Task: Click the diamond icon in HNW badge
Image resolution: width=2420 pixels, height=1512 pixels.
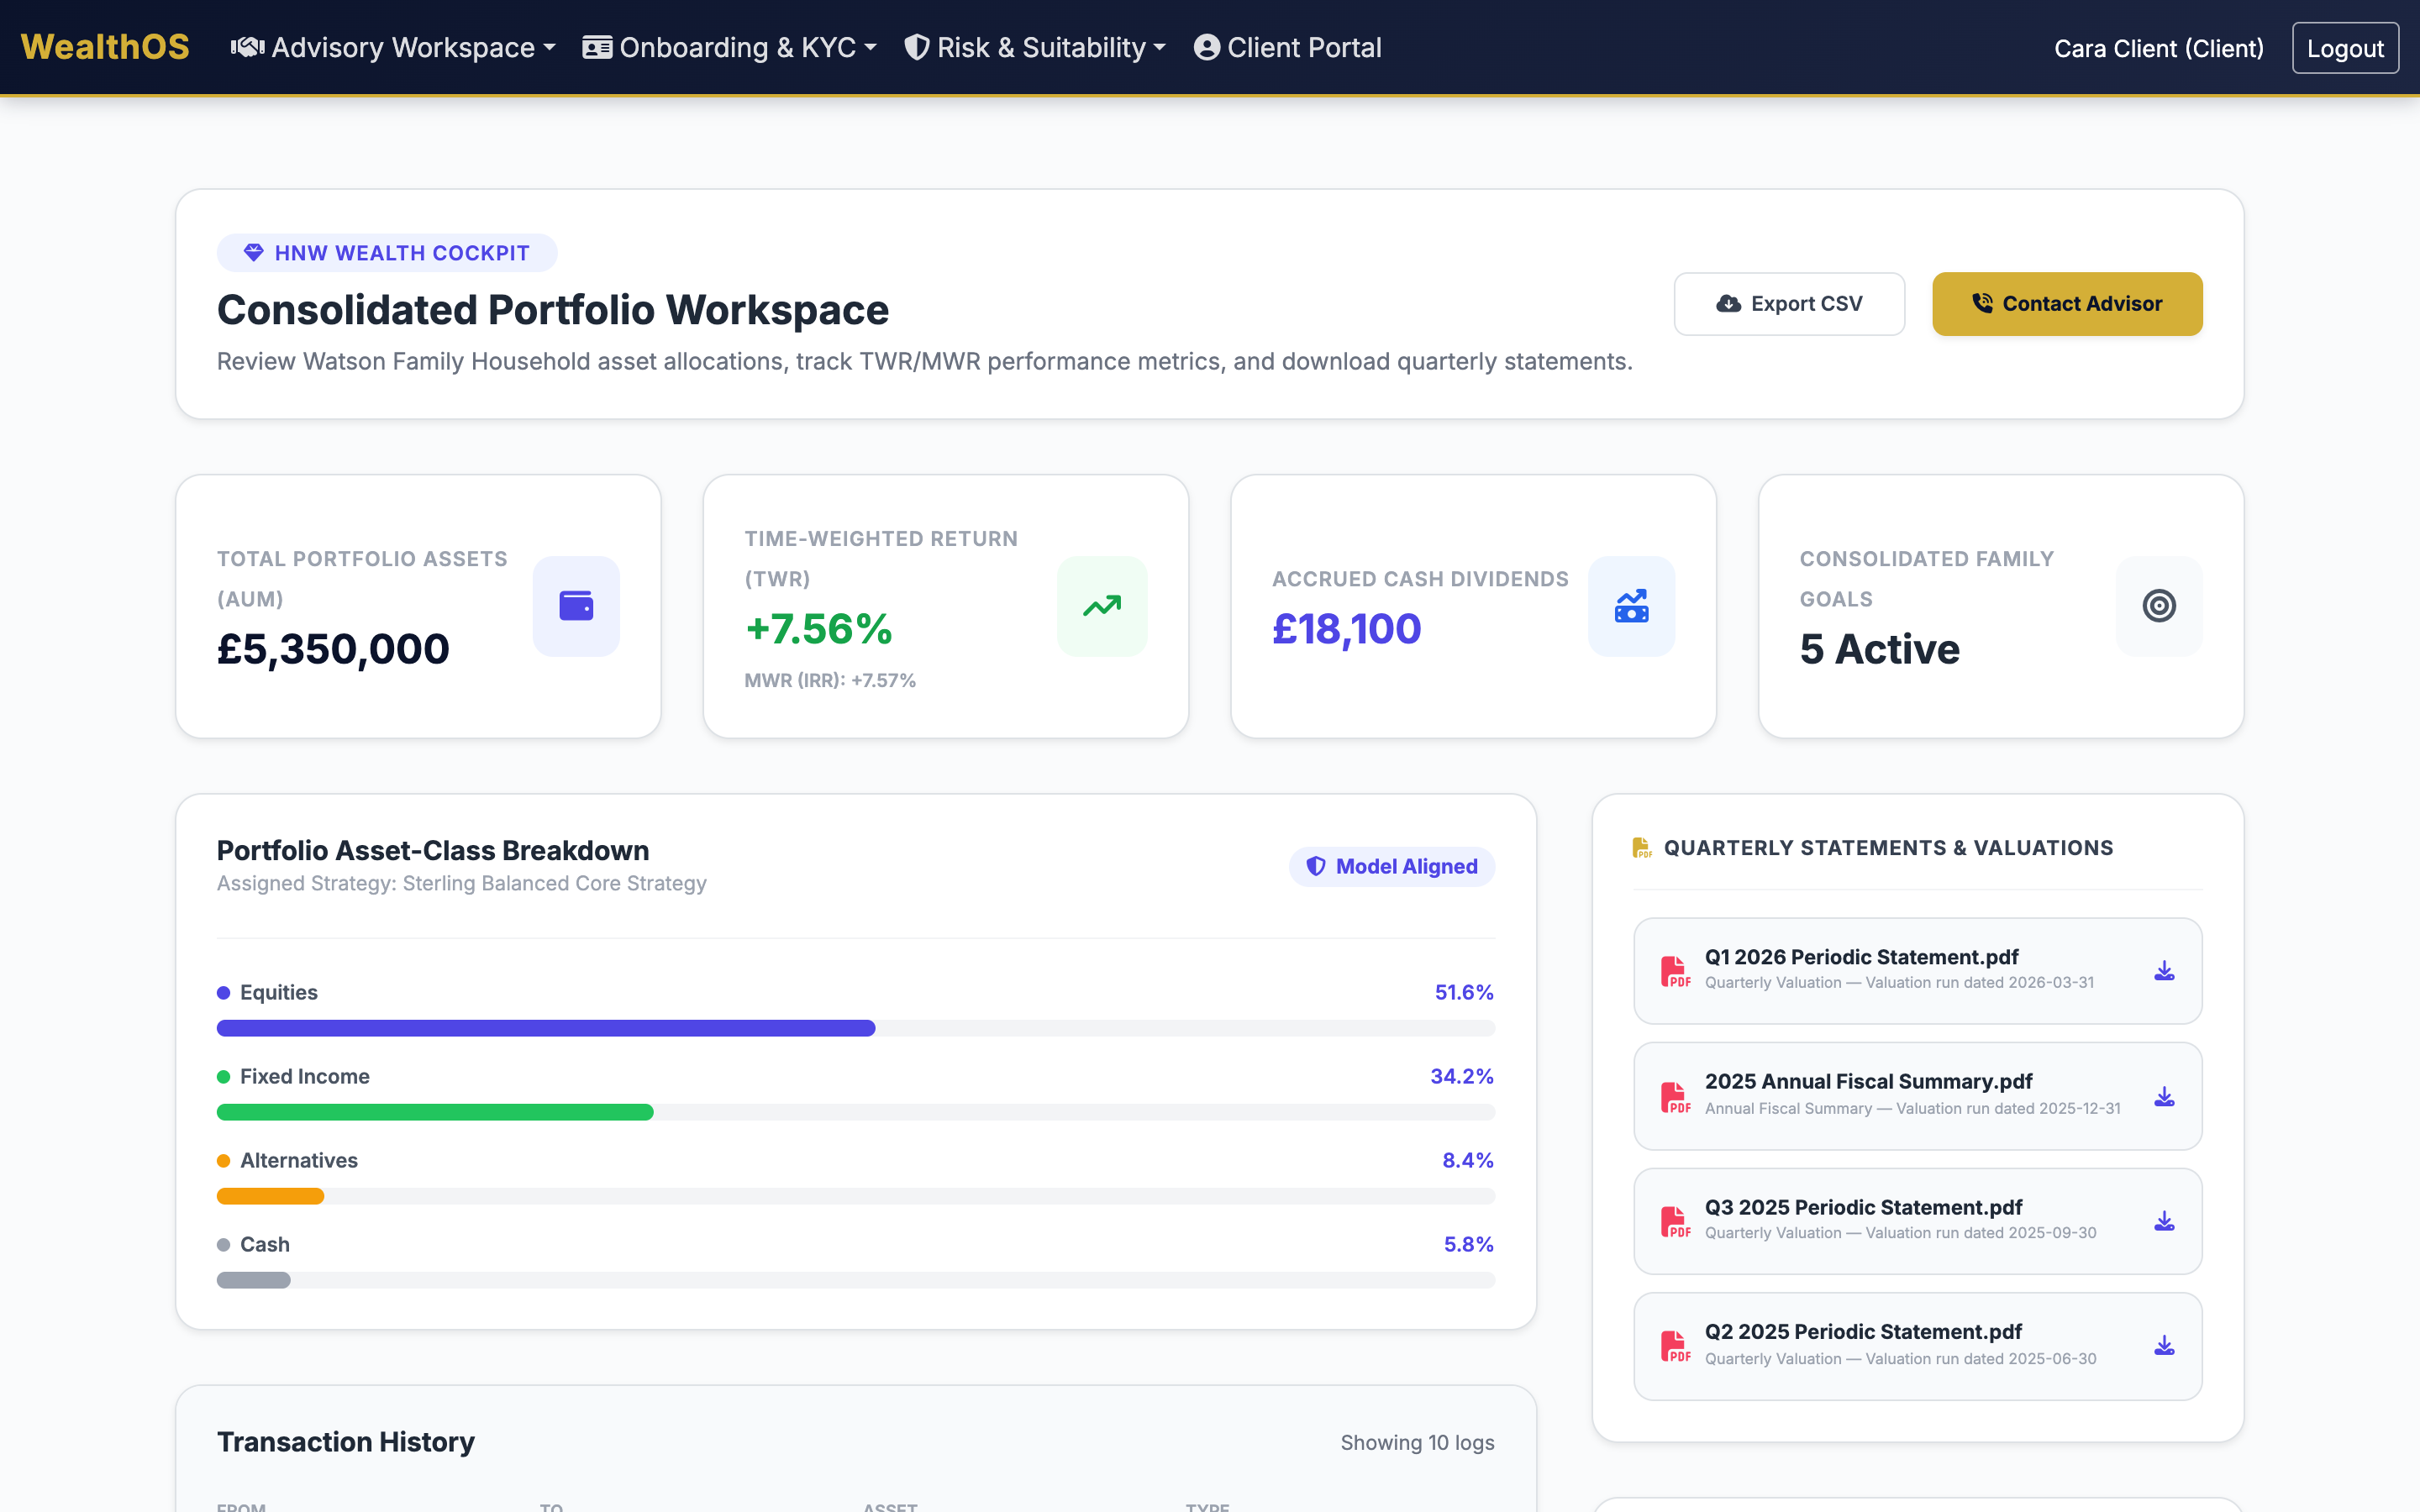Action: pos(254,253)
